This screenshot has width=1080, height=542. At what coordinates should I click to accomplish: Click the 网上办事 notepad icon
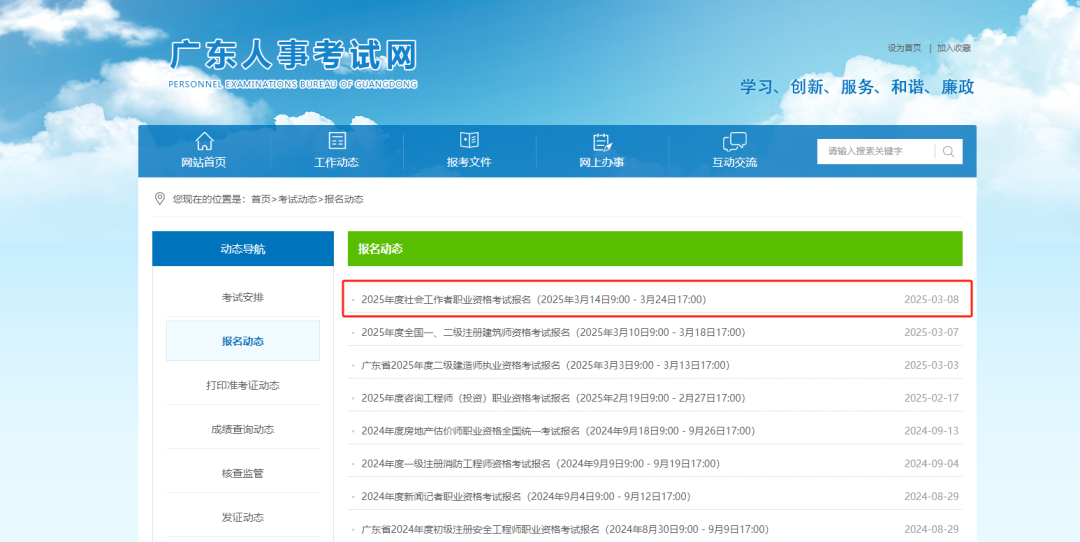[602, 141]
